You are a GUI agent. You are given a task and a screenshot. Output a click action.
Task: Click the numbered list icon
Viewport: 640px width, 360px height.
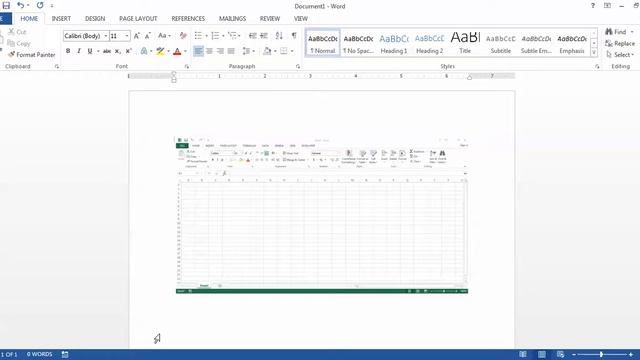pos(215,36)
